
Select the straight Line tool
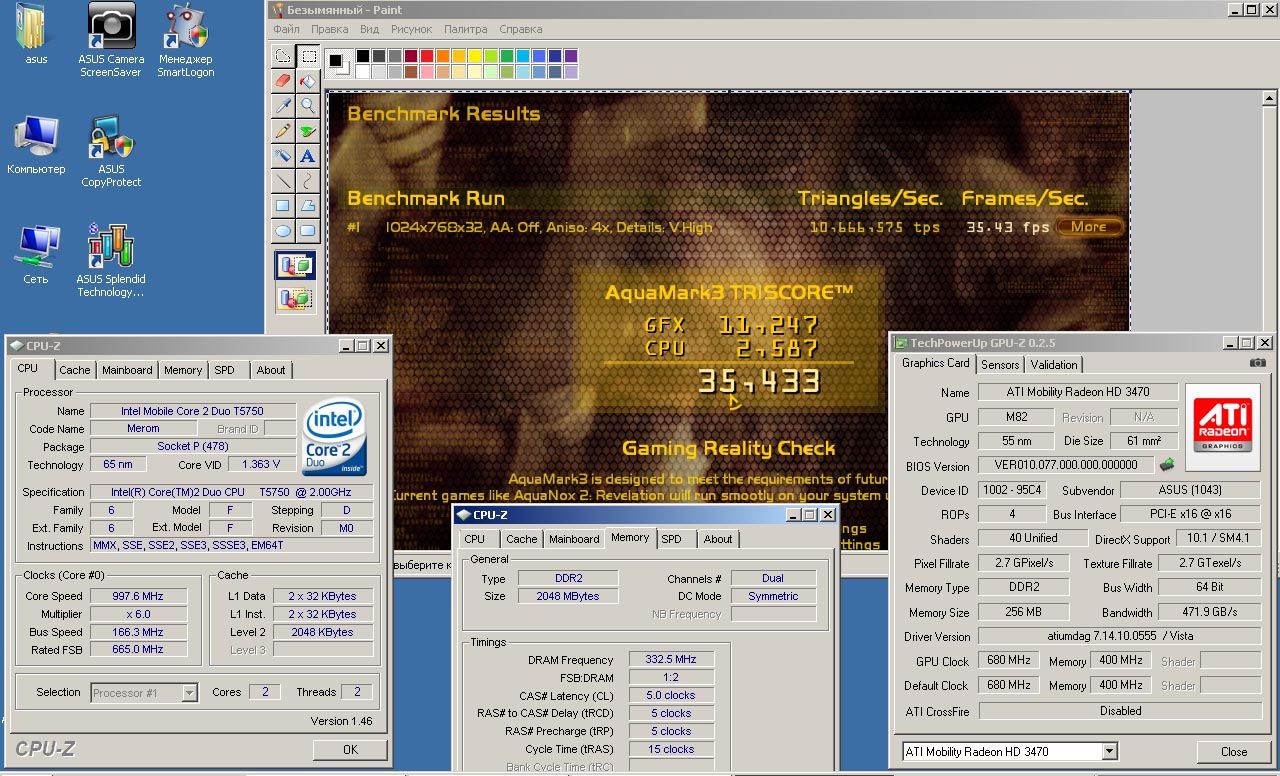pyautogui.click(x=283, y=181)
